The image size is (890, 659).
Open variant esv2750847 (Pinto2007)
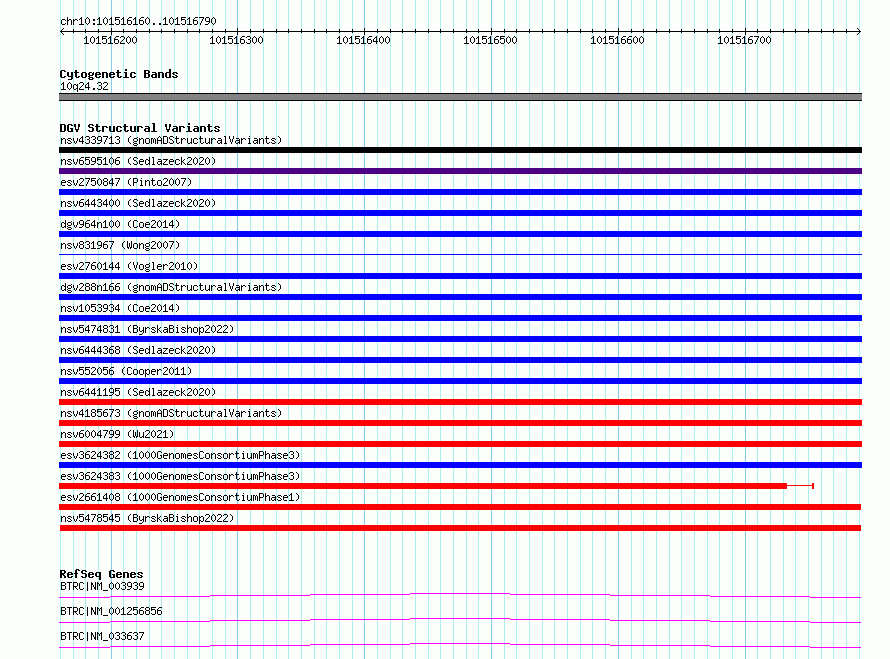coord(126,182)
